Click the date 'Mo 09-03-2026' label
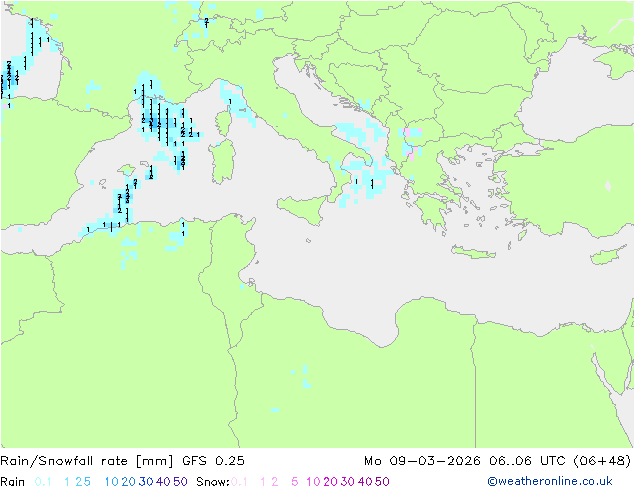This screenshot has width=634, height=490. pyautogui.click(x=422, y=461)
